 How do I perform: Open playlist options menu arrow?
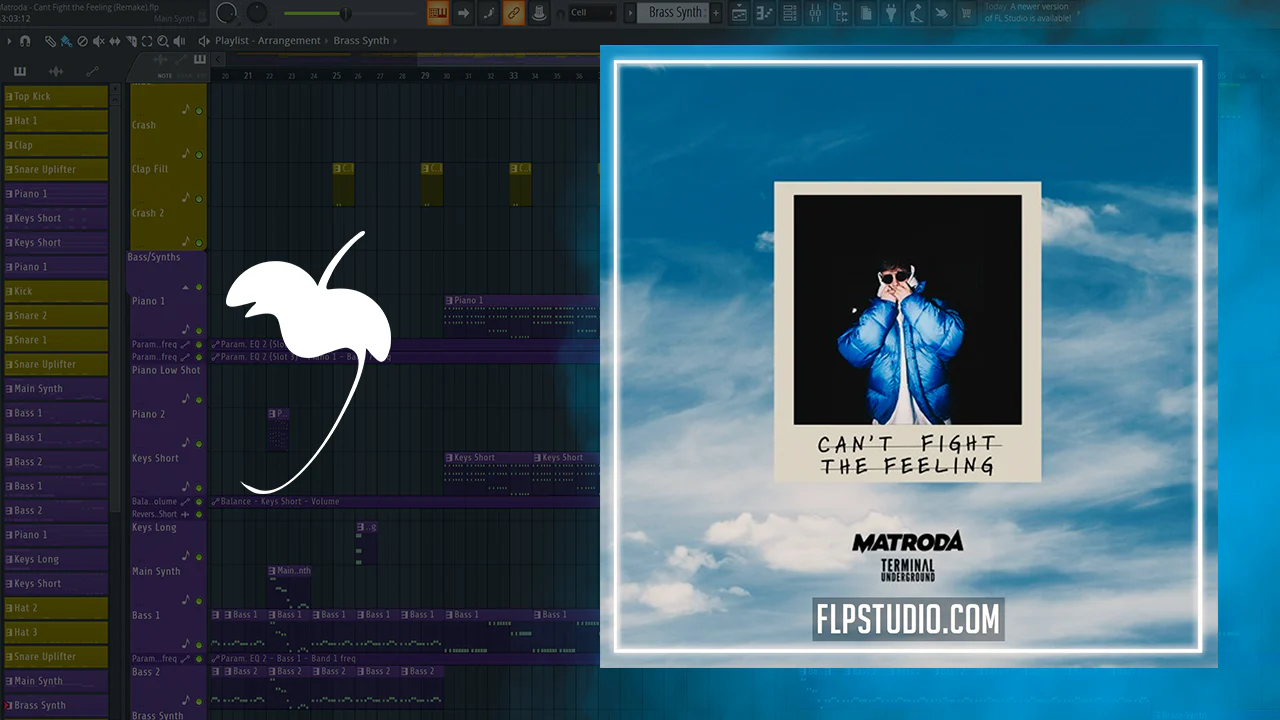pos(10,41)
